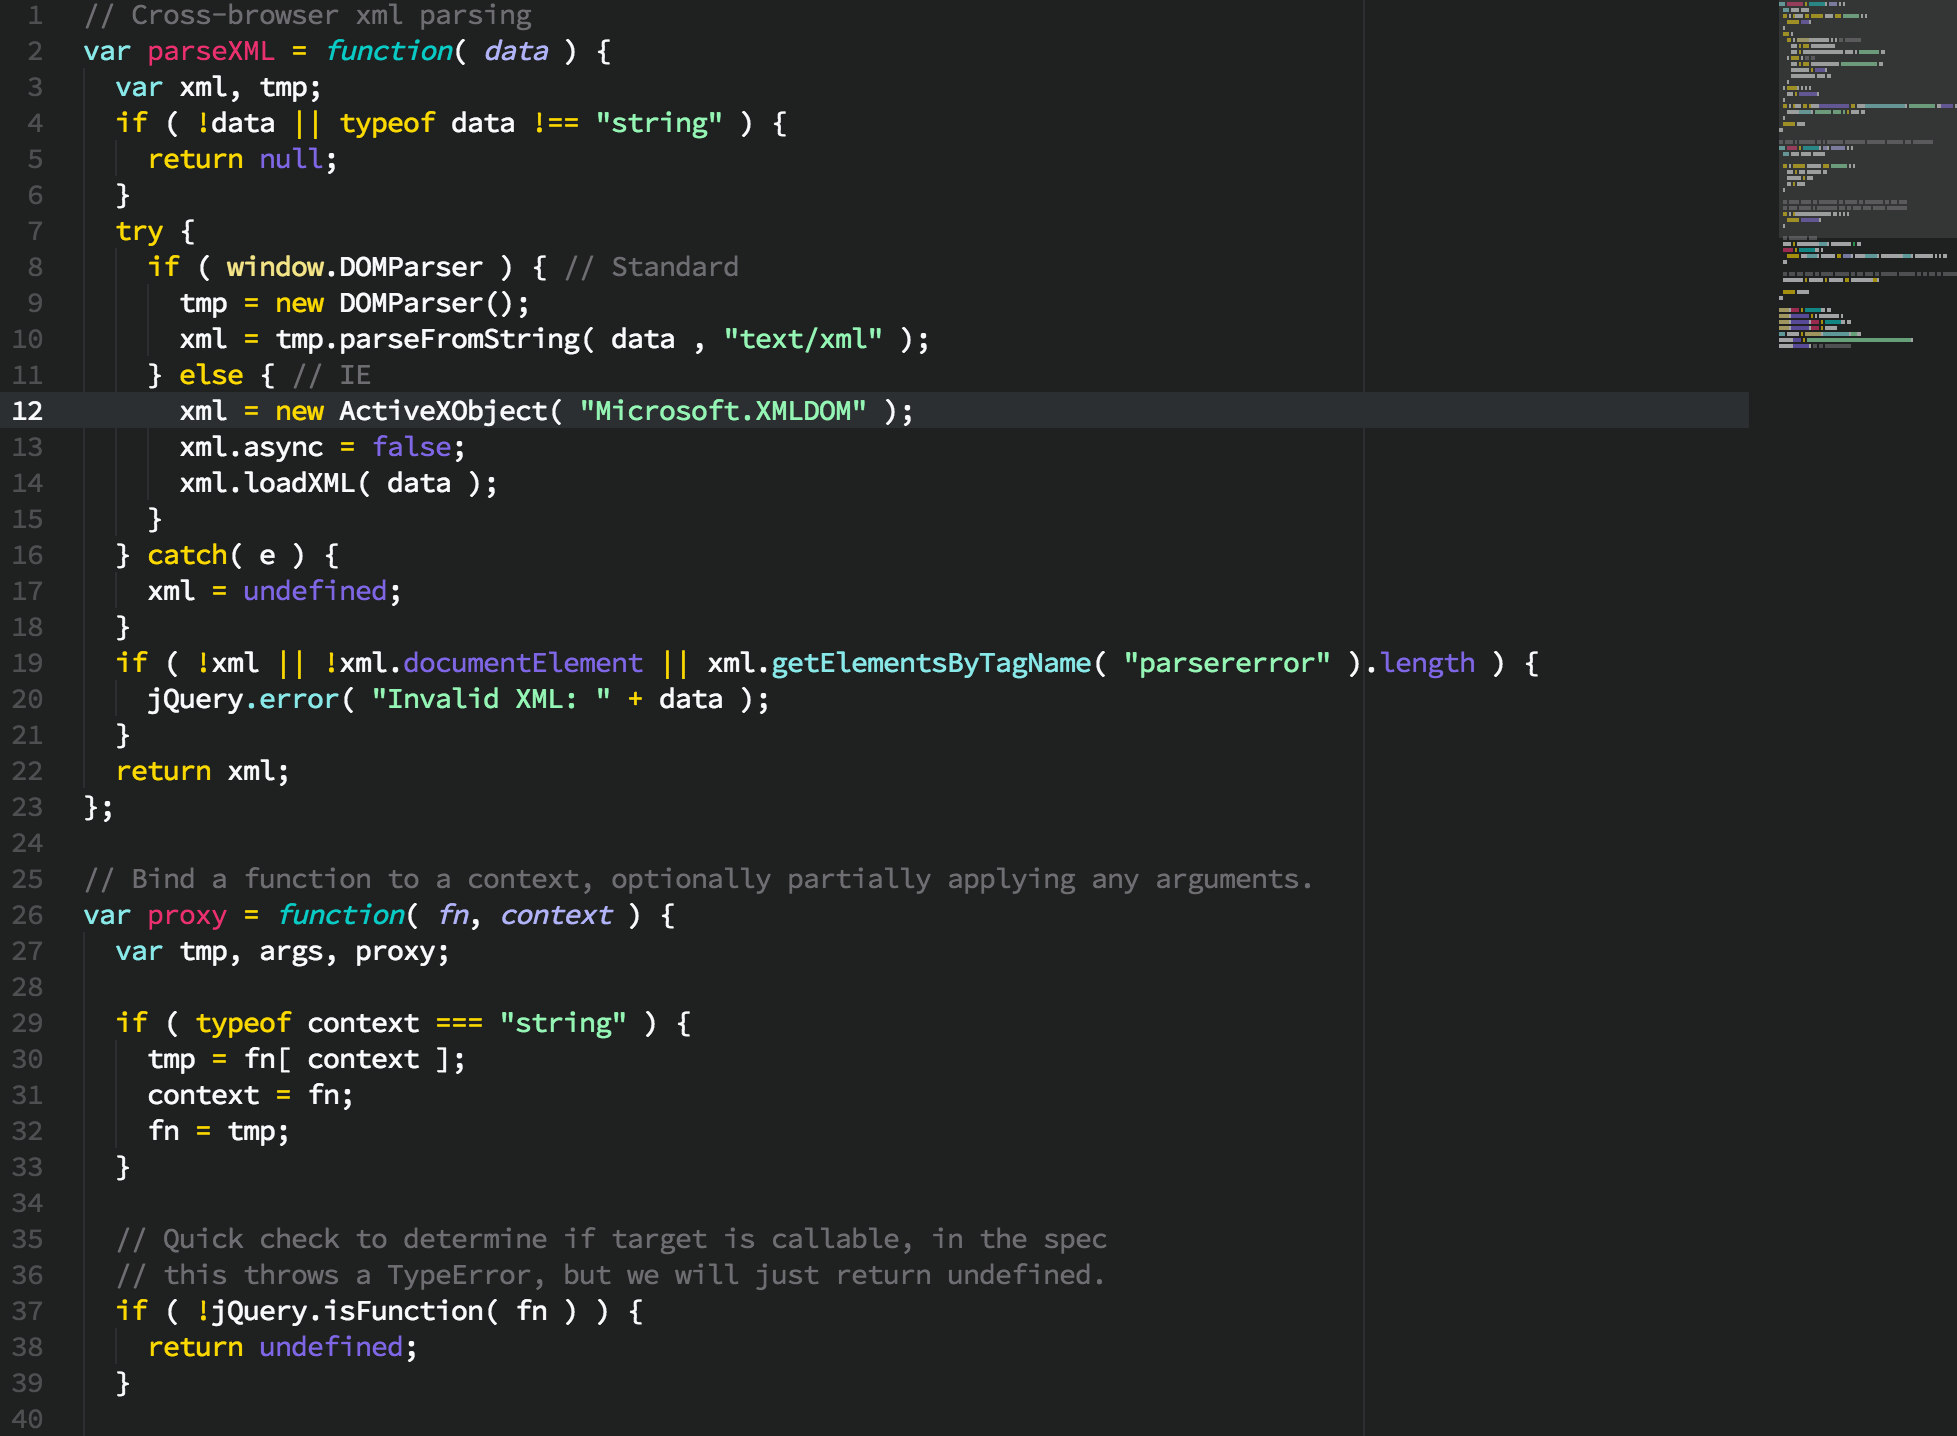The image size is (1957, 1436).
Task: Click the word catch on line 16
Action: point(187,555)
